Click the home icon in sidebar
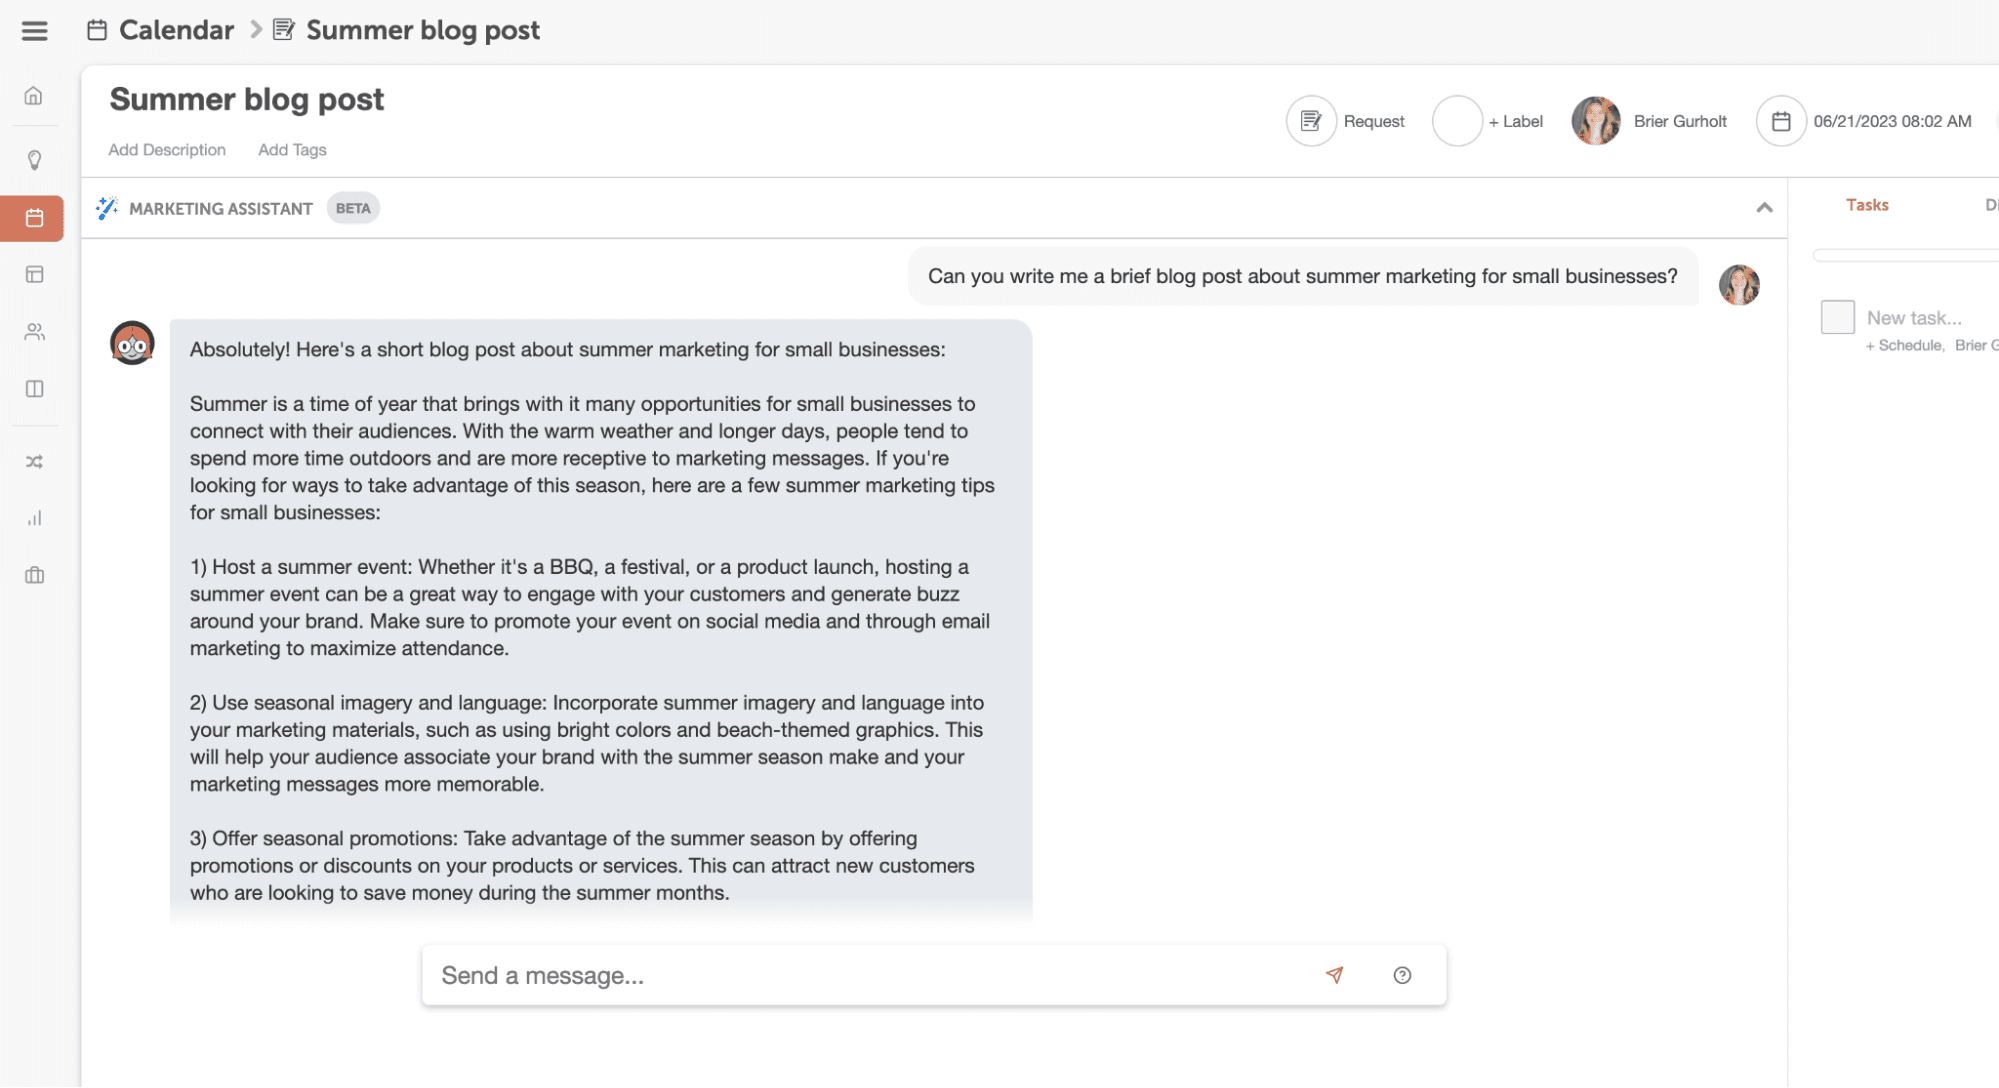The image size is (1999, 1088). click(x=34, y=96)
